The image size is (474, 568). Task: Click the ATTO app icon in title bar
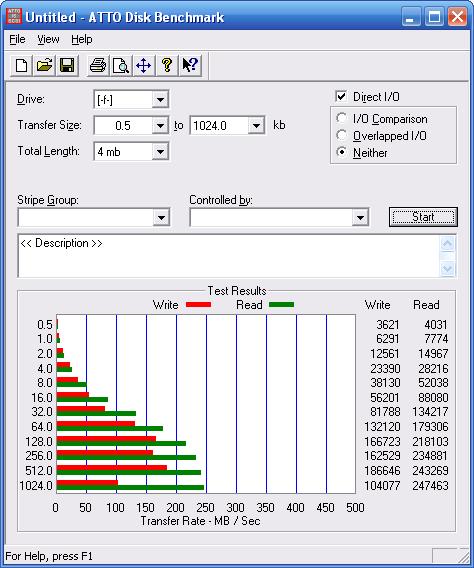pyautogui.click(x=13, y=16)
